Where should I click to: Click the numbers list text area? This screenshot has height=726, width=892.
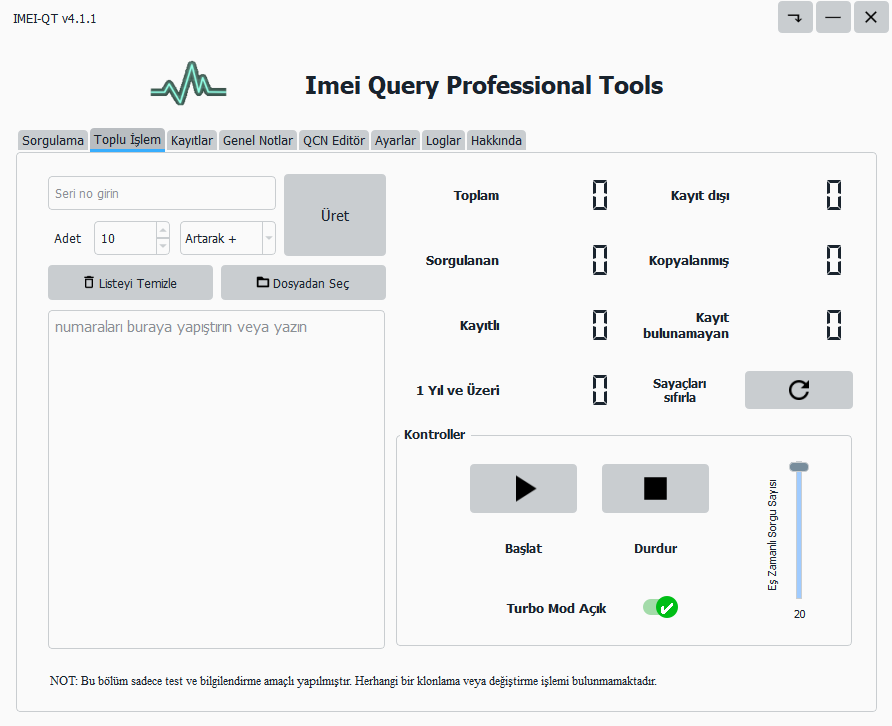point(216,478)
